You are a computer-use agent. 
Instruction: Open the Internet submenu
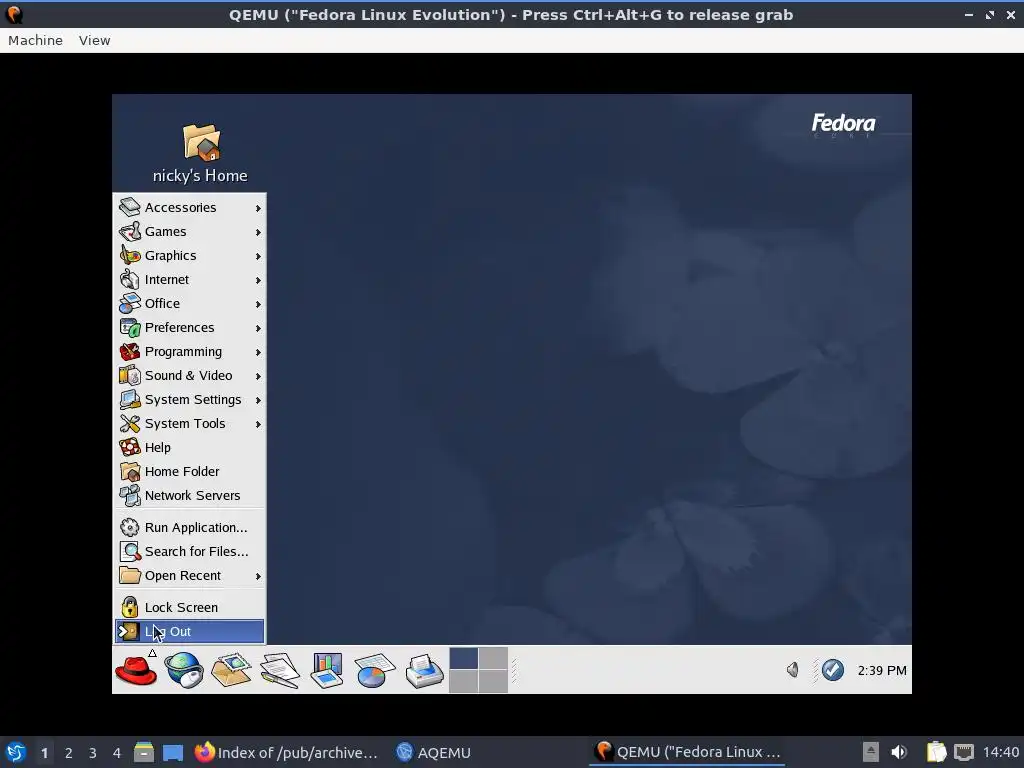point(190,280)
